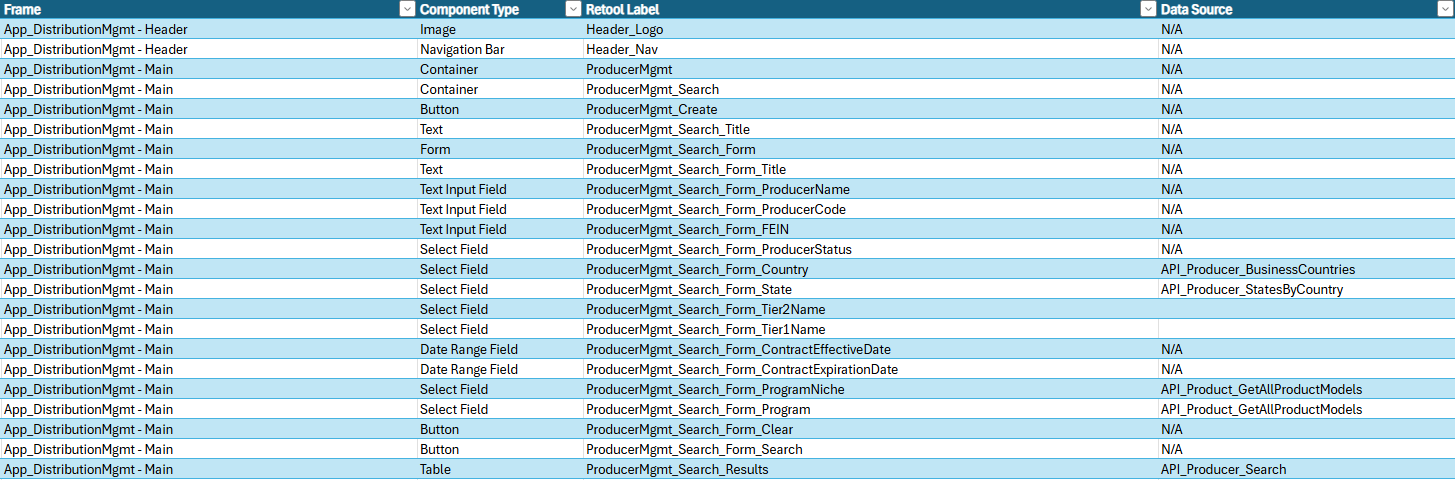Click the ProducerMgmt_Search_Form_Clear cell
This screenshot has height=480, width=1455.
click(870, 429)
